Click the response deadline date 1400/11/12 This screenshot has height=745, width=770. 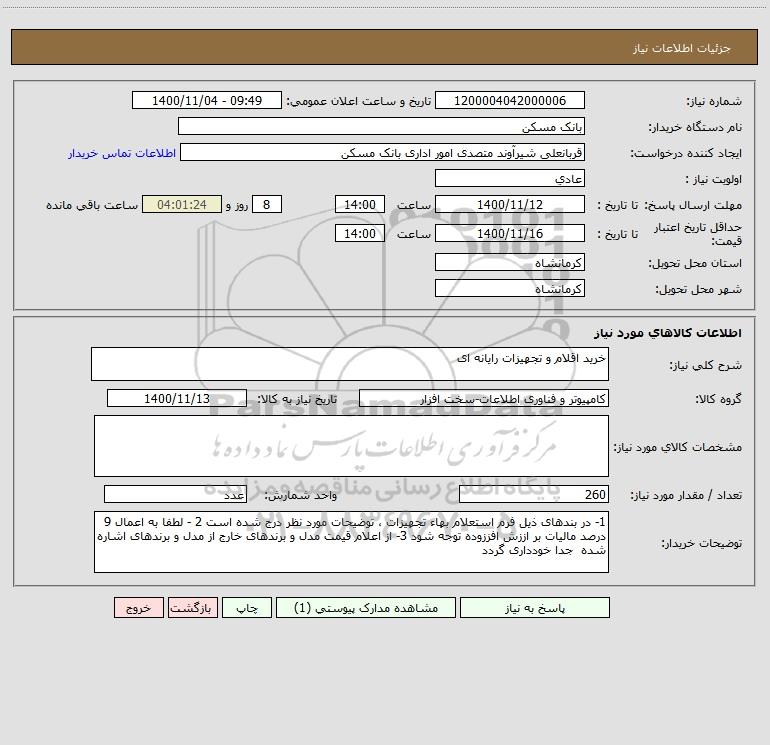(510, 204)
